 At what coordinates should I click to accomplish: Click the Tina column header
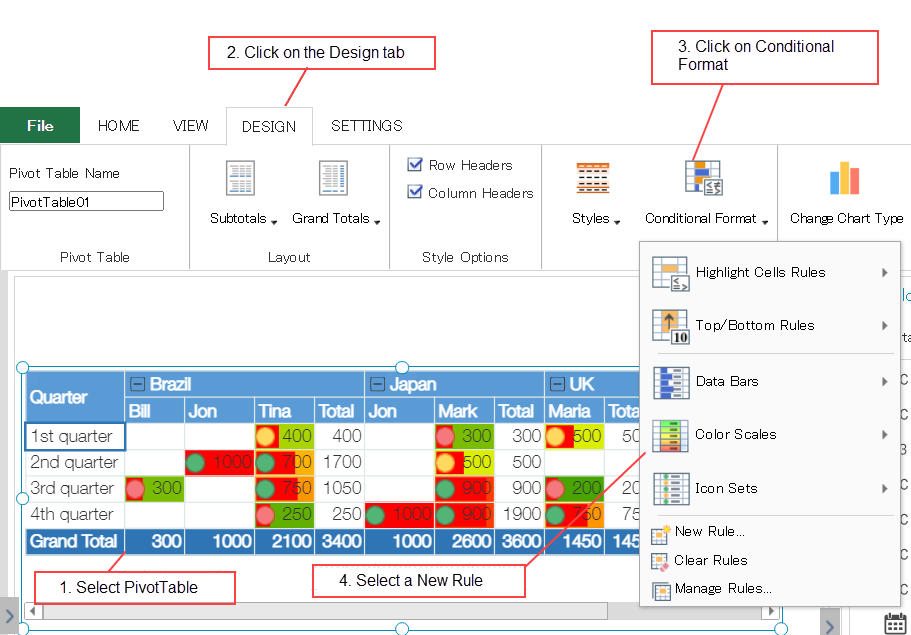pyautogui.click(x=285, y=411)
